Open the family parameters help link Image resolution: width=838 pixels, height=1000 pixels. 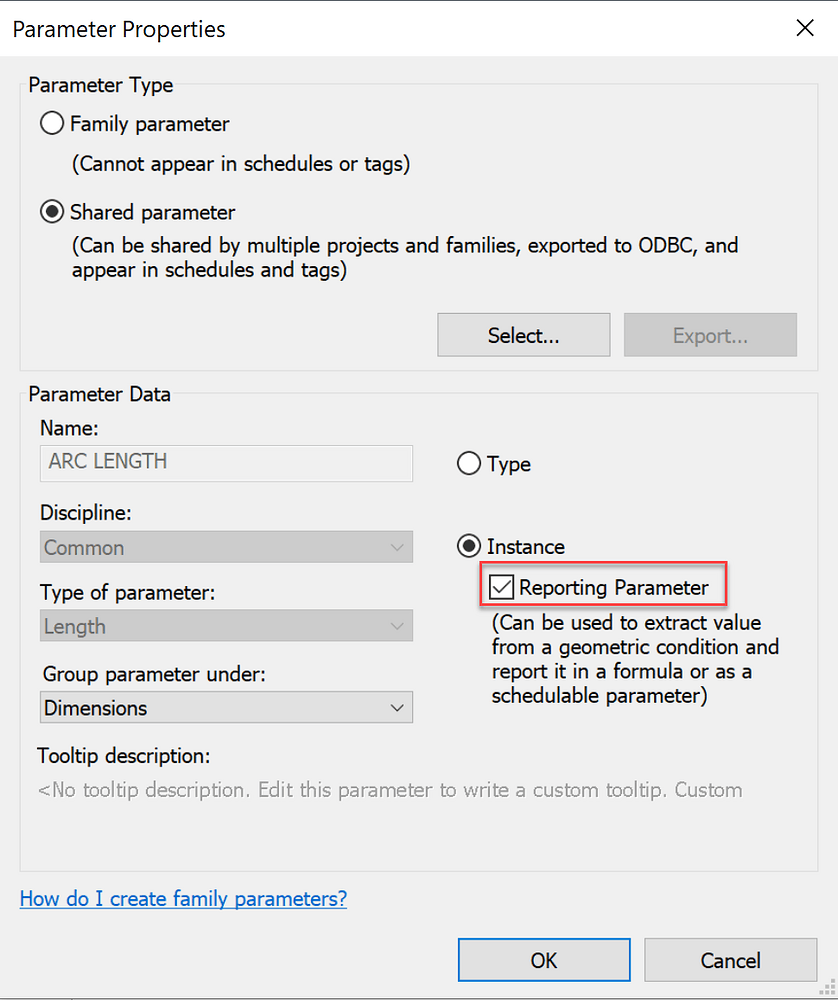[183, 898]
